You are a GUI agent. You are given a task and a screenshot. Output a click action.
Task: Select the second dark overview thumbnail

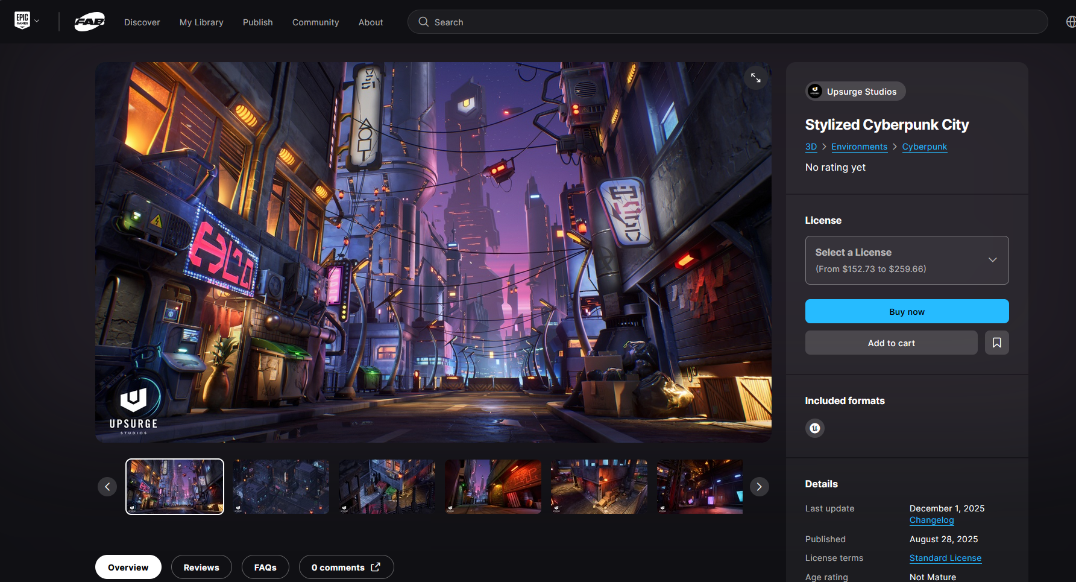[x=281, y=487]
